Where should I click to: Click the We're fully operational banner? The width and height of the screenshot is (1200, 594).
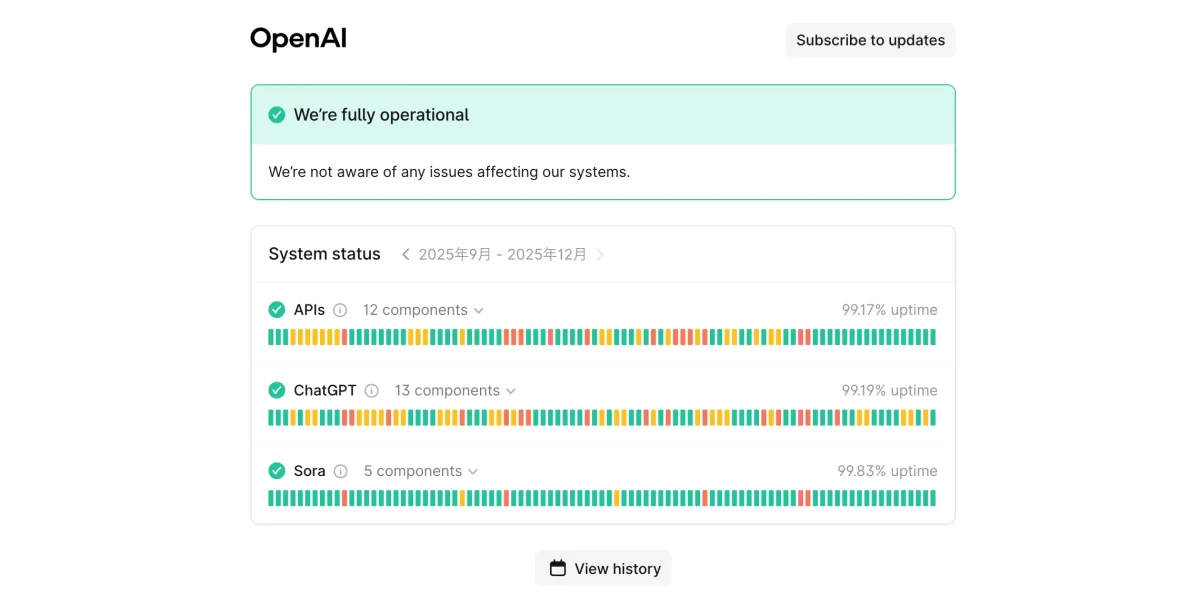tap(603, 115)
